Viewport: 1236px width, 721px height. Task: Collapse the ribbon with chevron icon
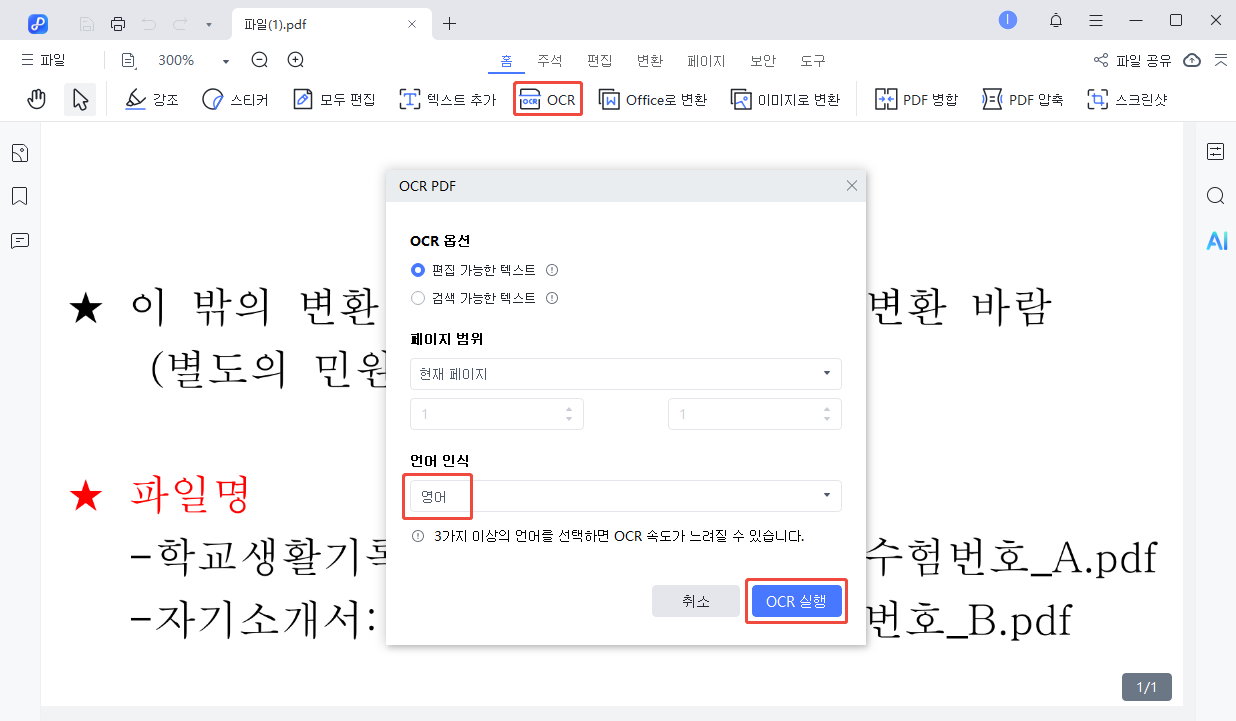pyautogui.click(x=1220, y=60)
